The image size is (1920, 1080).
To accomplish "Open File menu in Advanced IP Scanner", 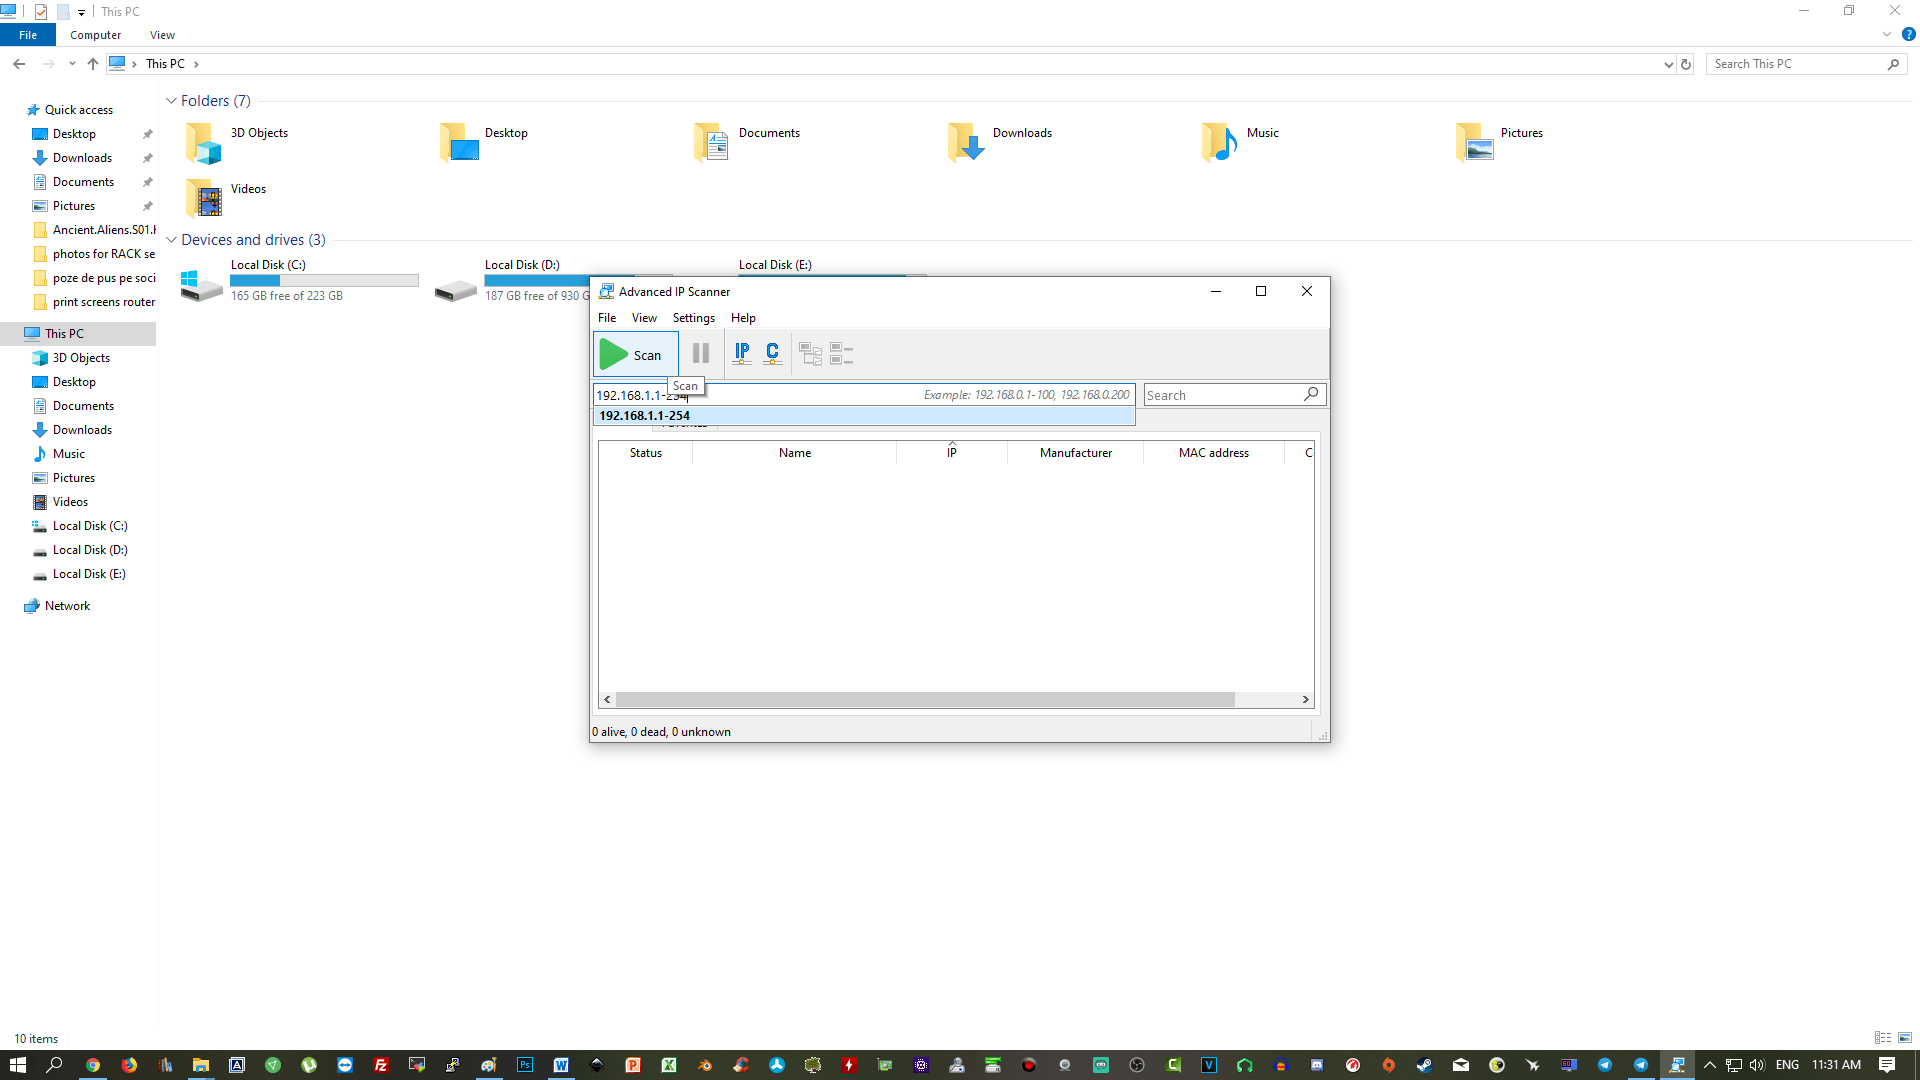I will [607, 318].
